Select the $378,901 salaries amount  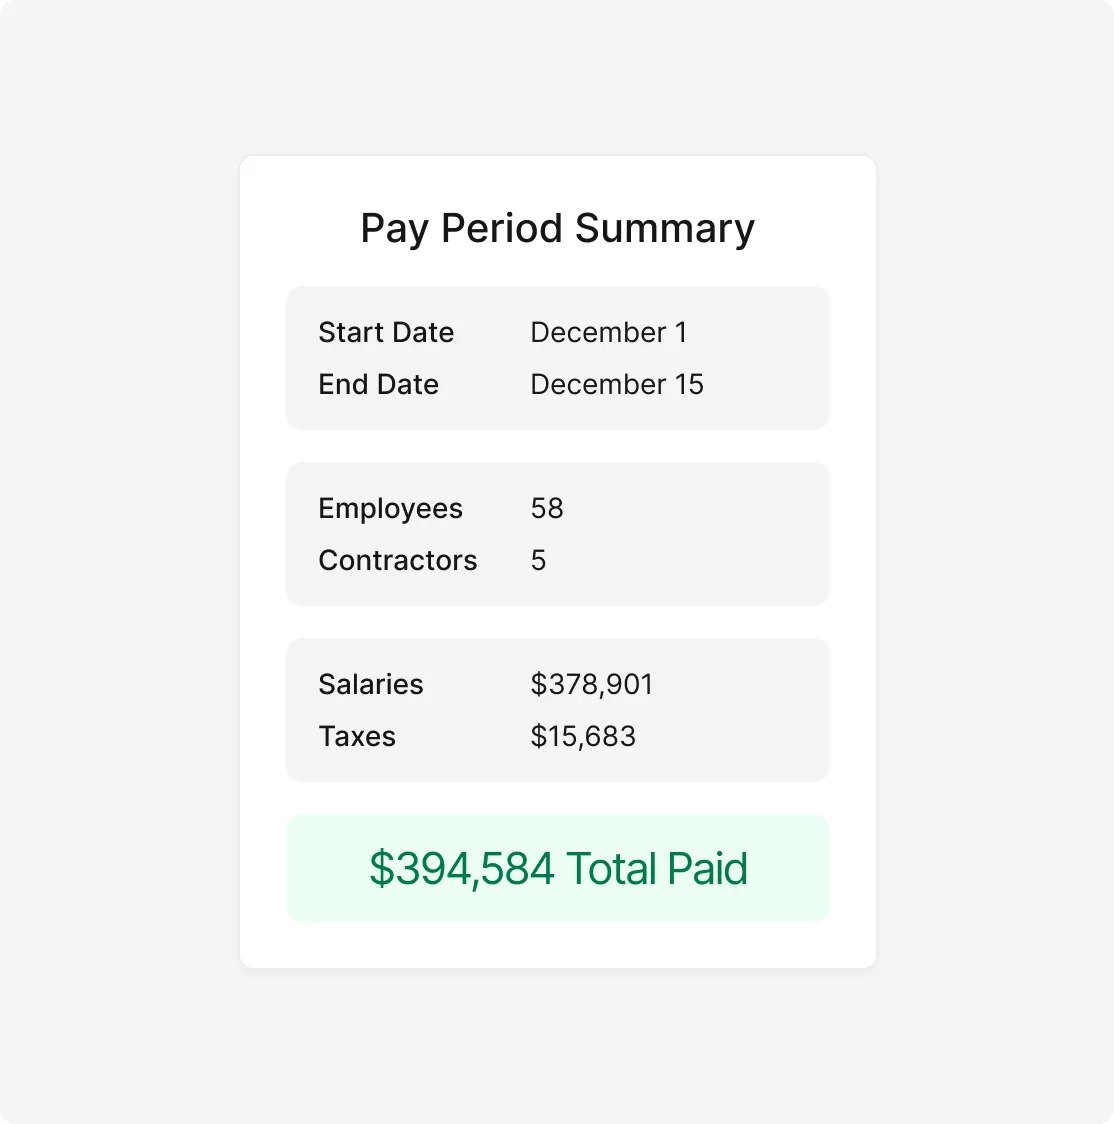coord(591,684)
